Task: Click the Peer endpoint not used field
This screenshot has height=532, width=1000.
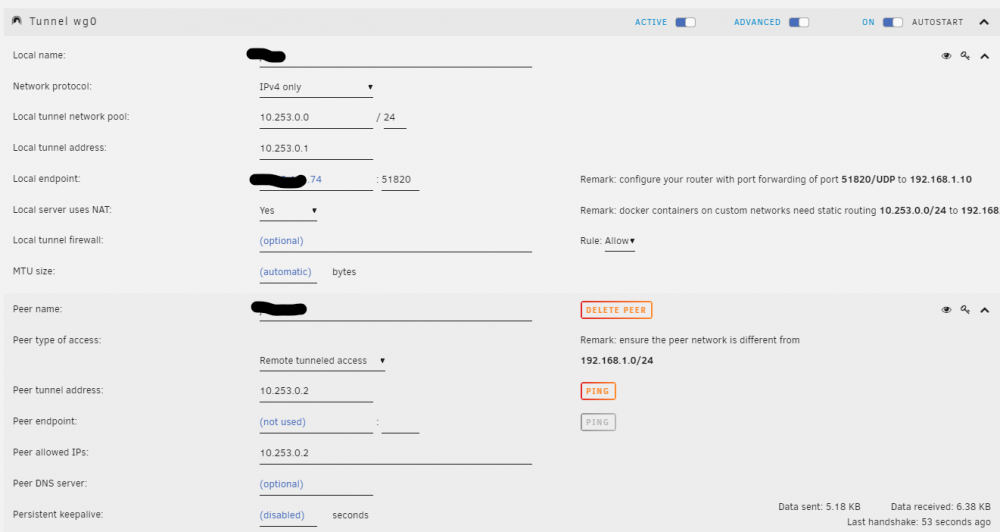Action: (316, 422)
